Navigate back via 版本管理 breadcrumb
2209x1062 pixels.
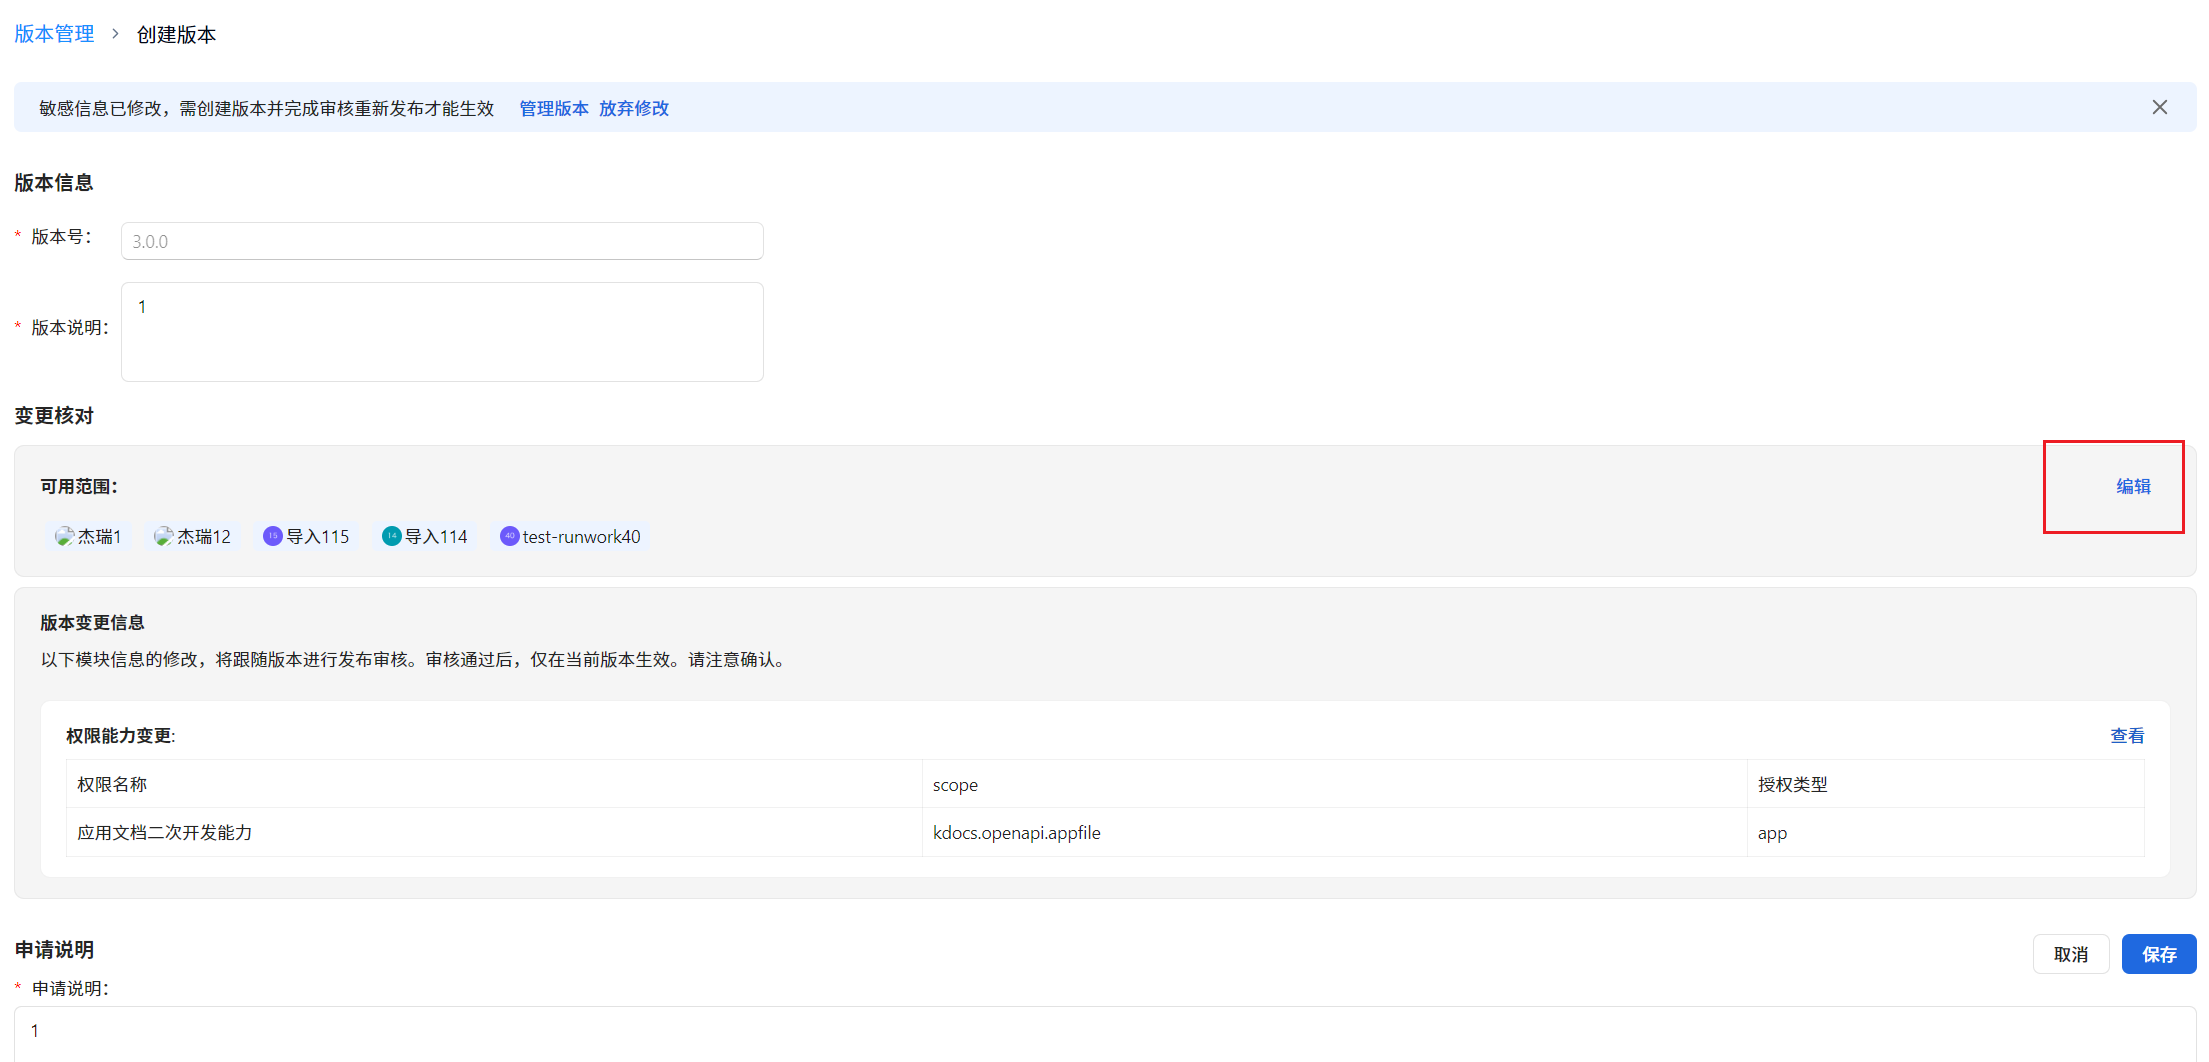[53, 33]
